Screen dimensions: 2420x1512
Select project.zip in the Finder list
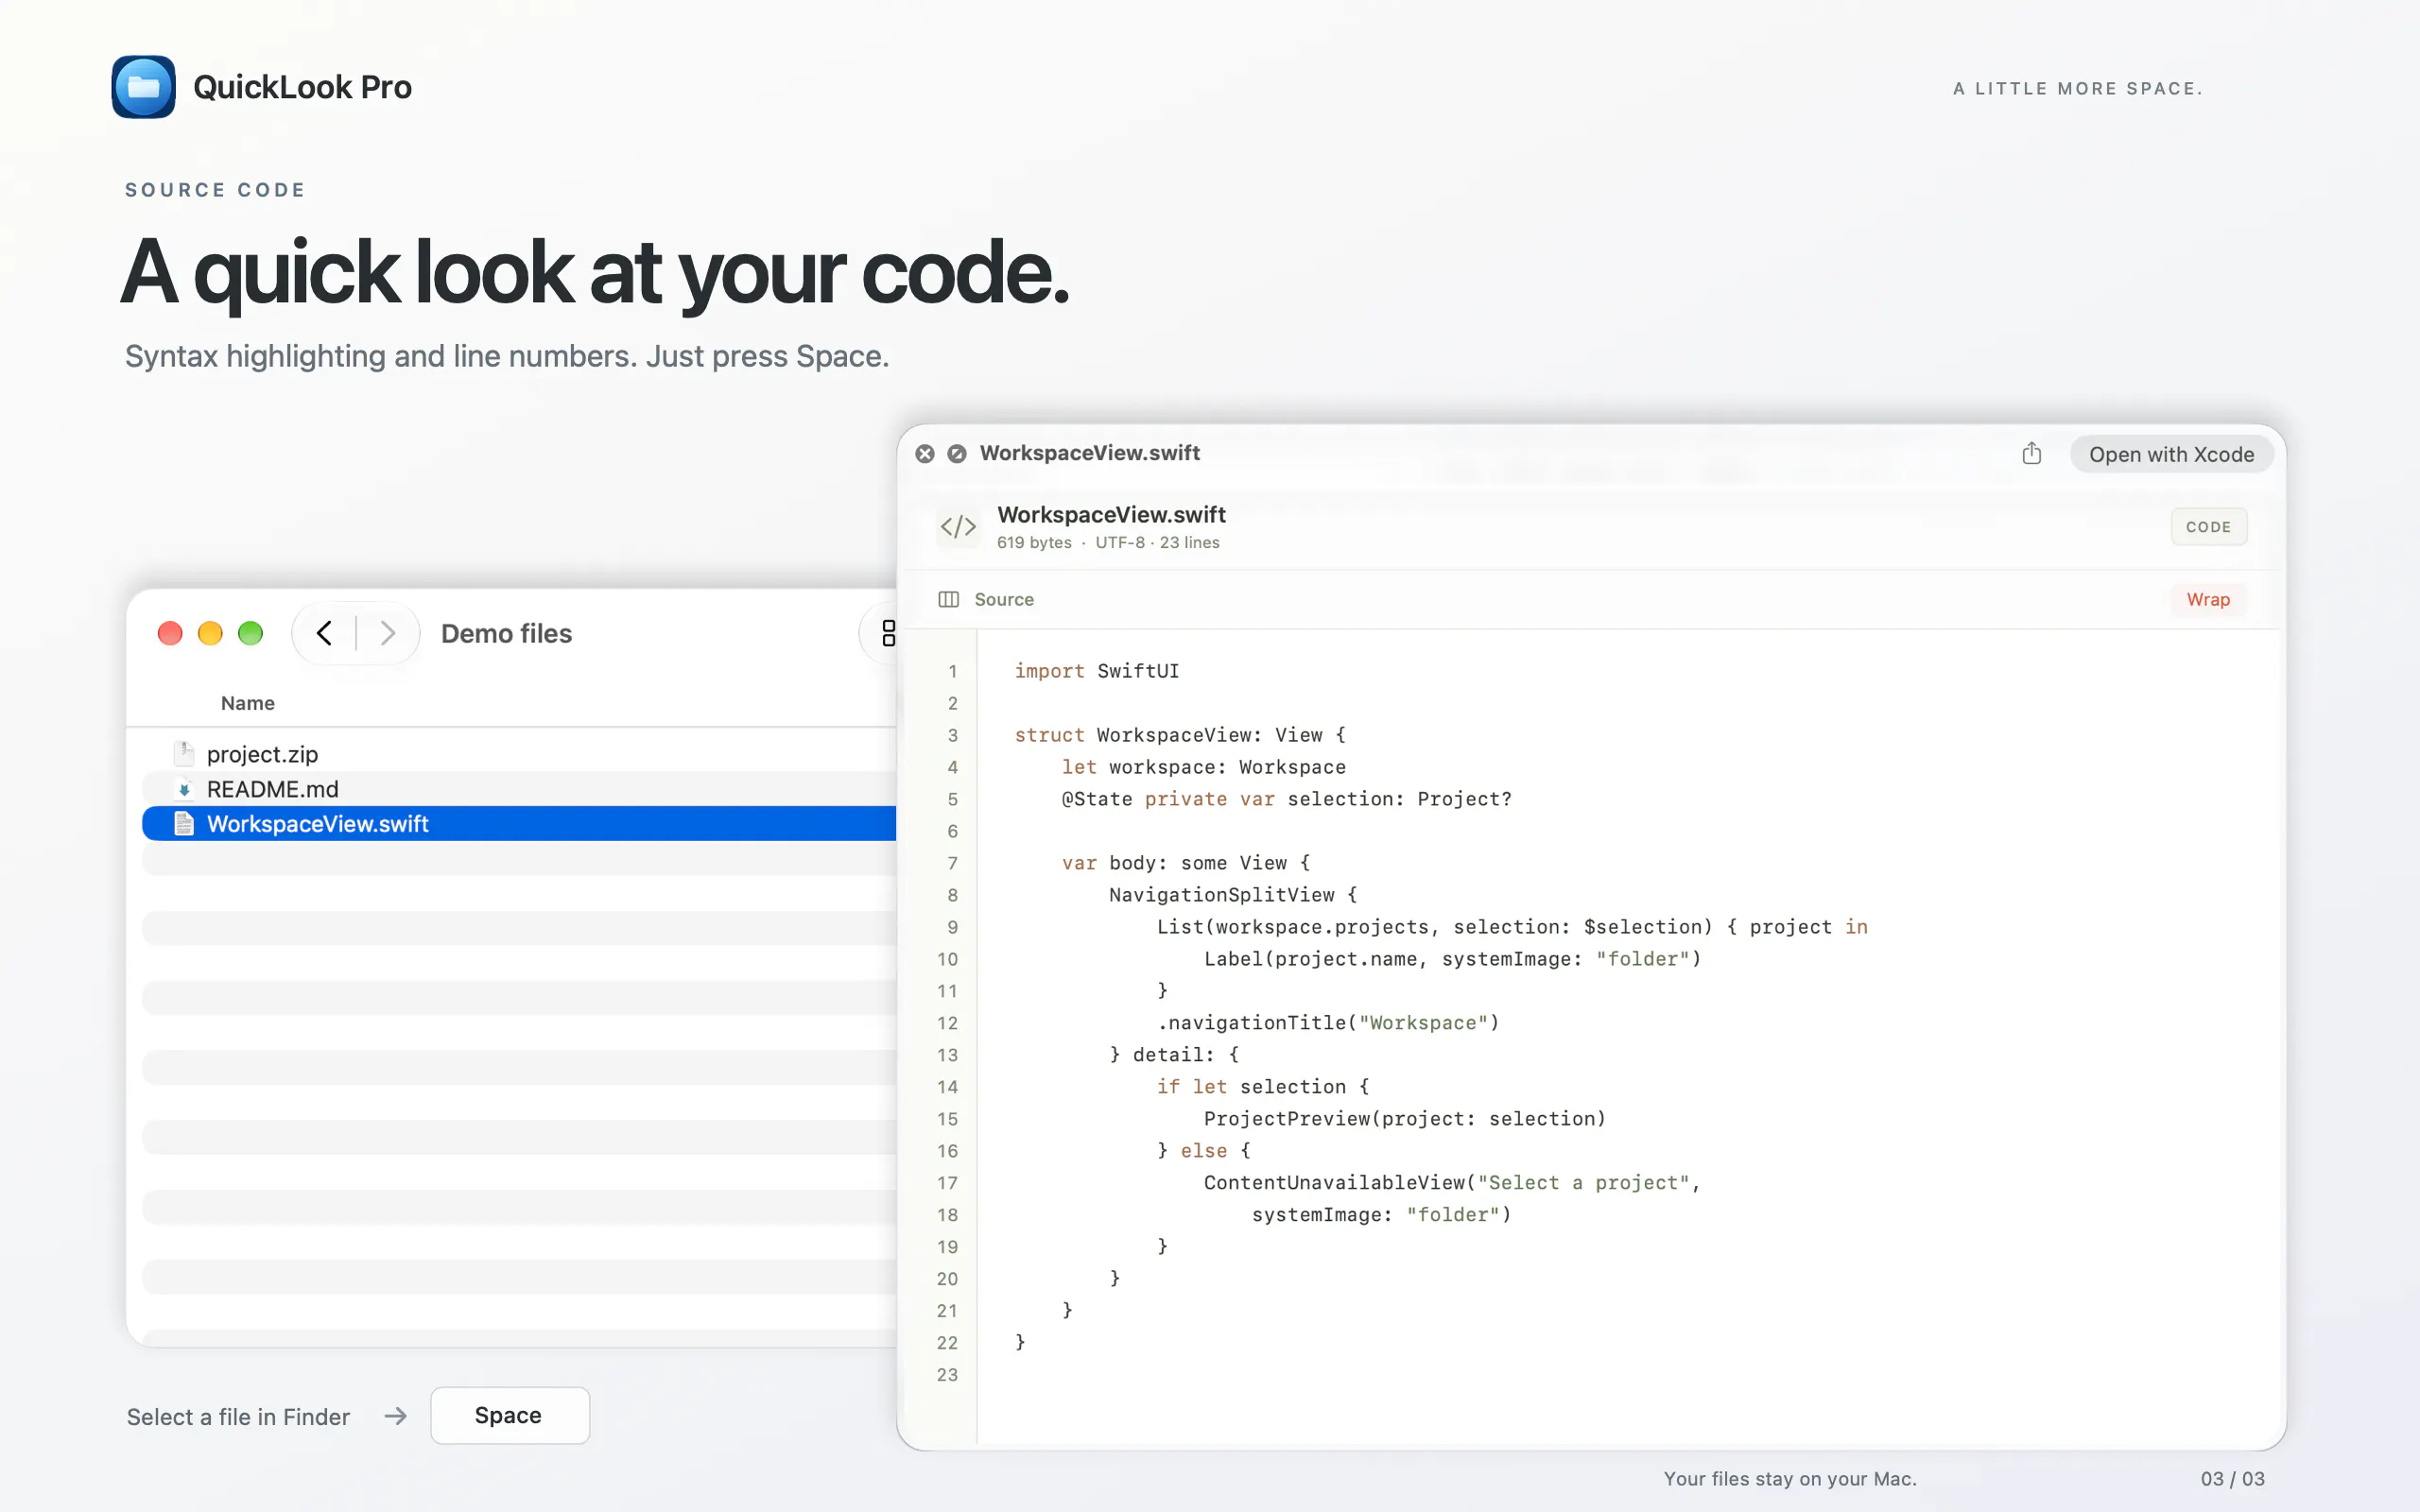[x=519, y=754]
